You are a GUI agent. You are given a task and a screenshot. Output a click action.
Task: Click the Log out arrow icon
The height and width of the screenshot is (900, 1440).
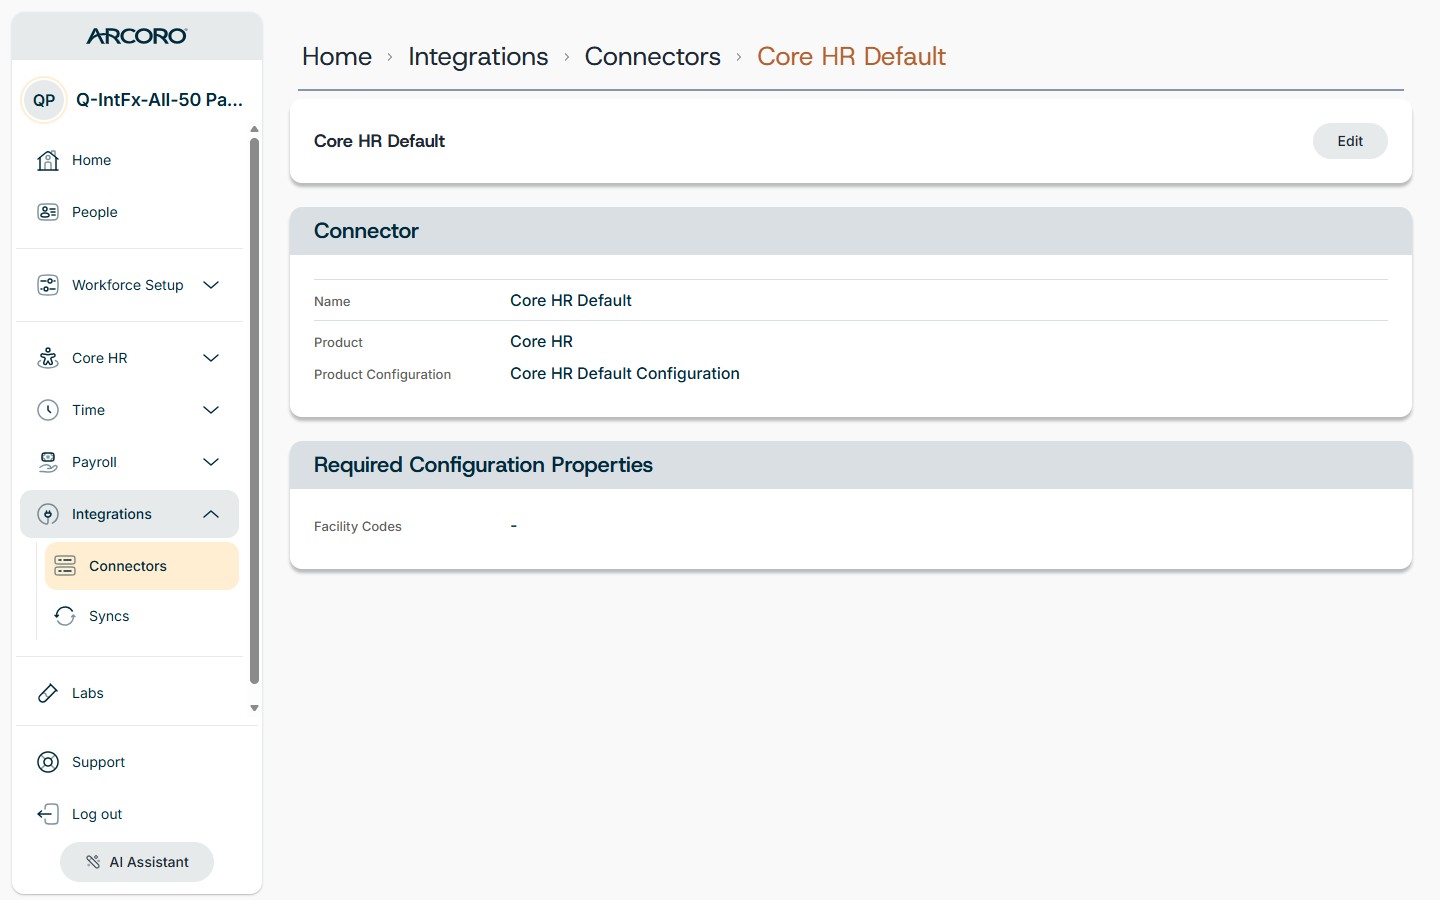click(48, 814)
